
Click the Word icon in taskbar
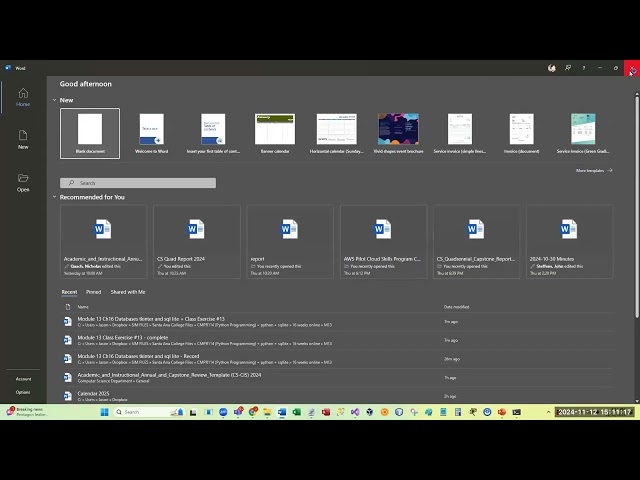click(282, 412)
